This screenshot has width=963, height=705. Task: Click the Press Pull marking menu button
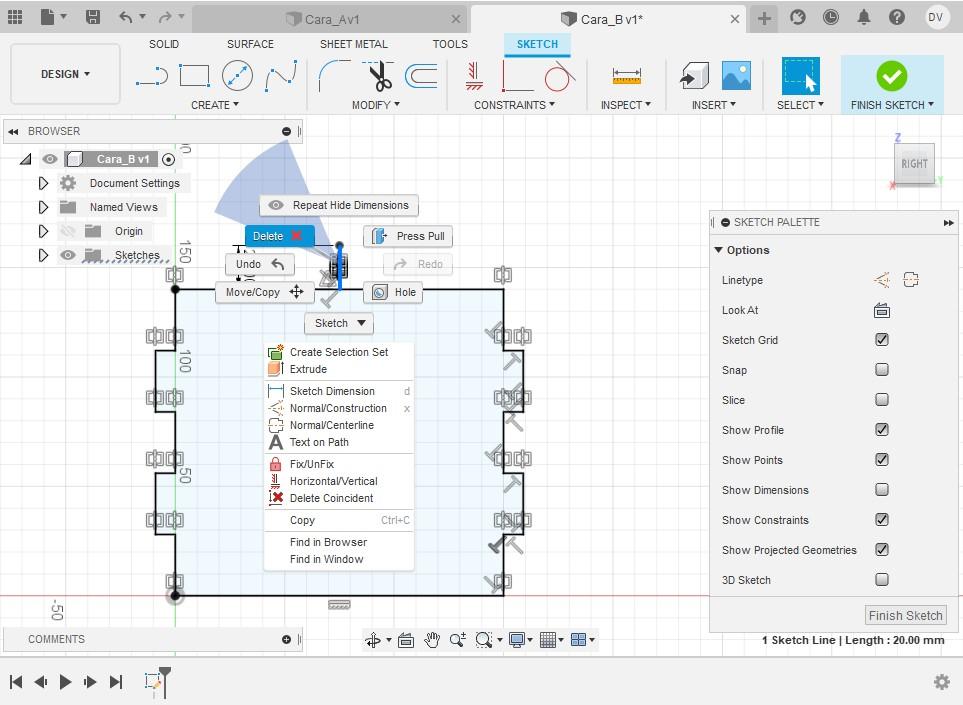tap(408, 236)
